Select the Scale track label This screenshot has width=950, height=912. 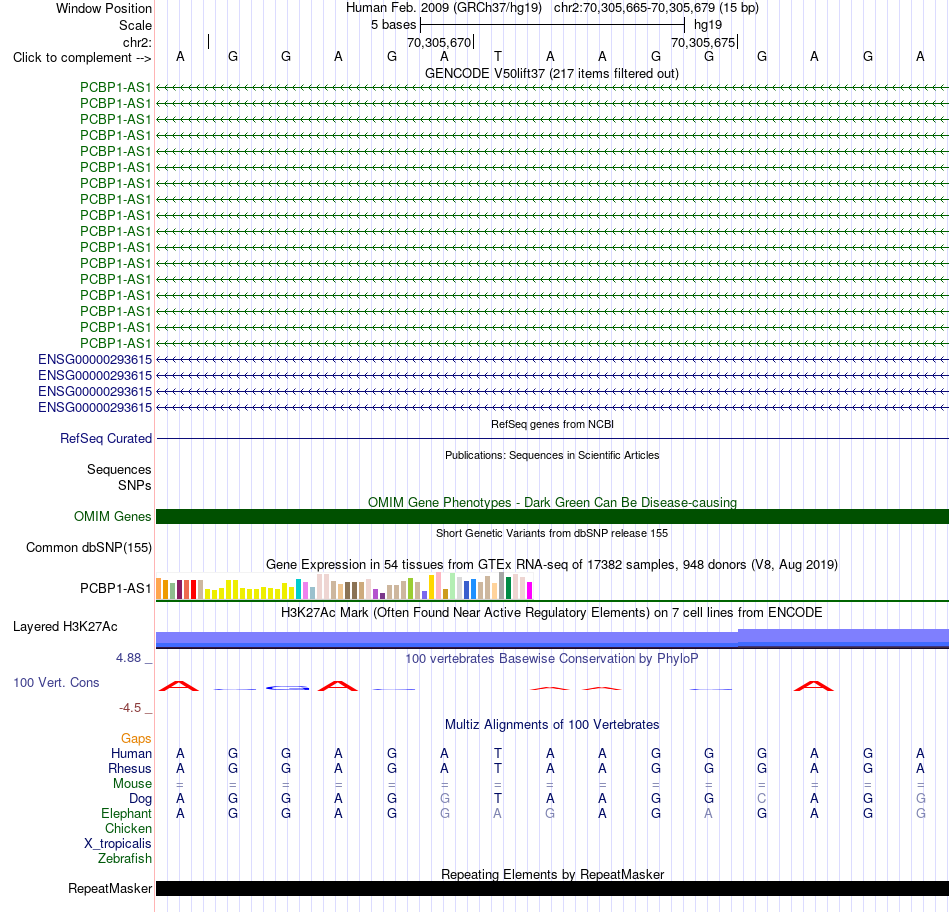coord(135,25)
